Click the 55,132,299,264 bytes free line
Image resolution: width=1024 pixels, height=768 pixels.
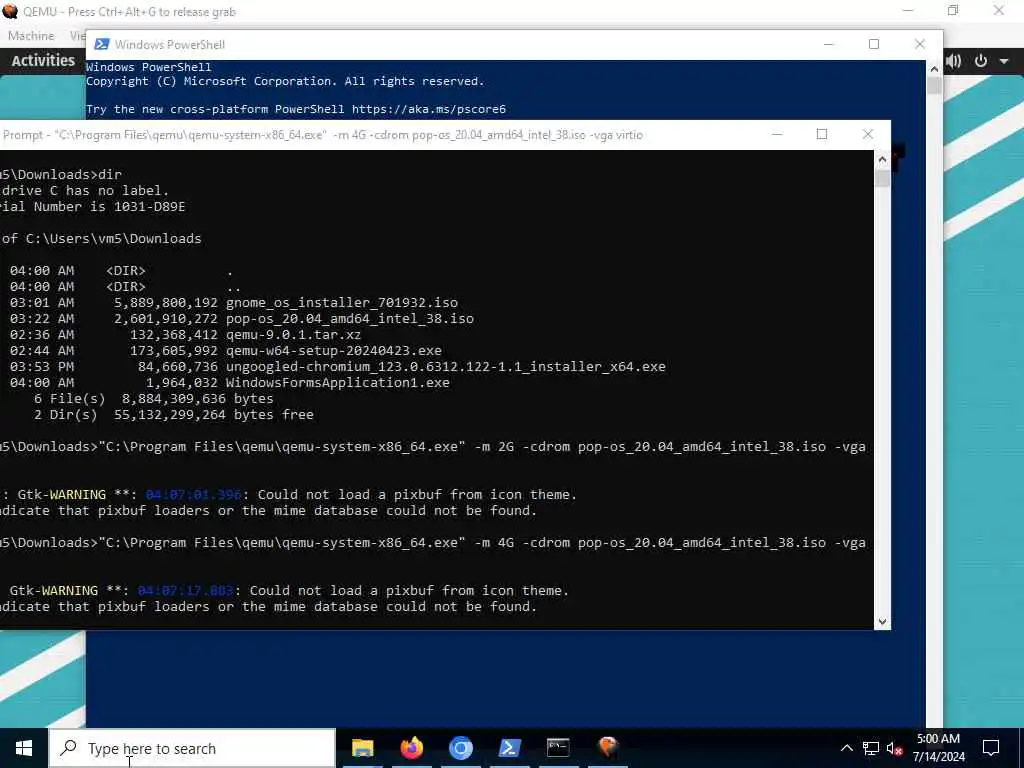click(174, 415)
